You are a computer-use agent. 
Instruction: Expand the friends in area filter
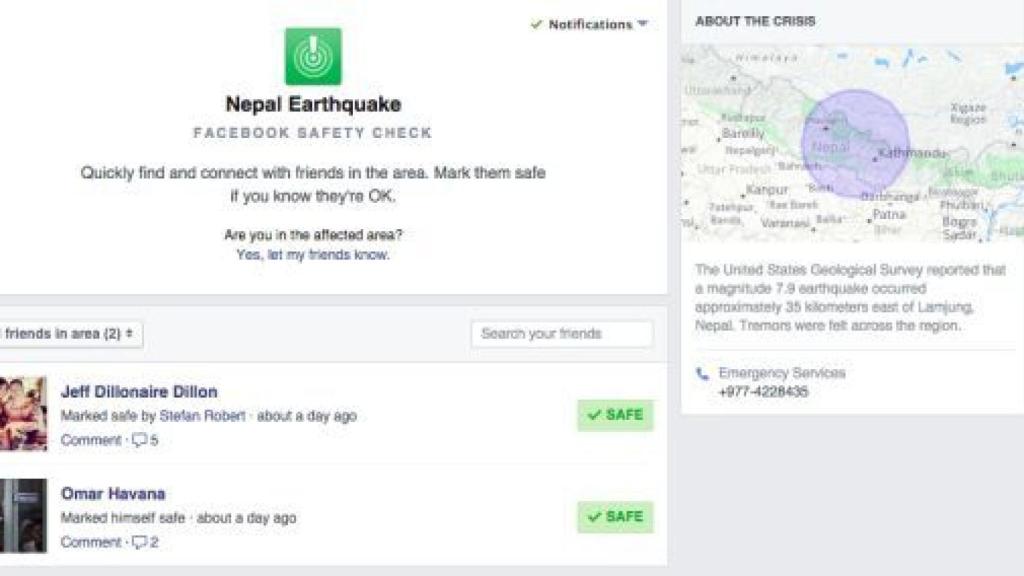70,334
